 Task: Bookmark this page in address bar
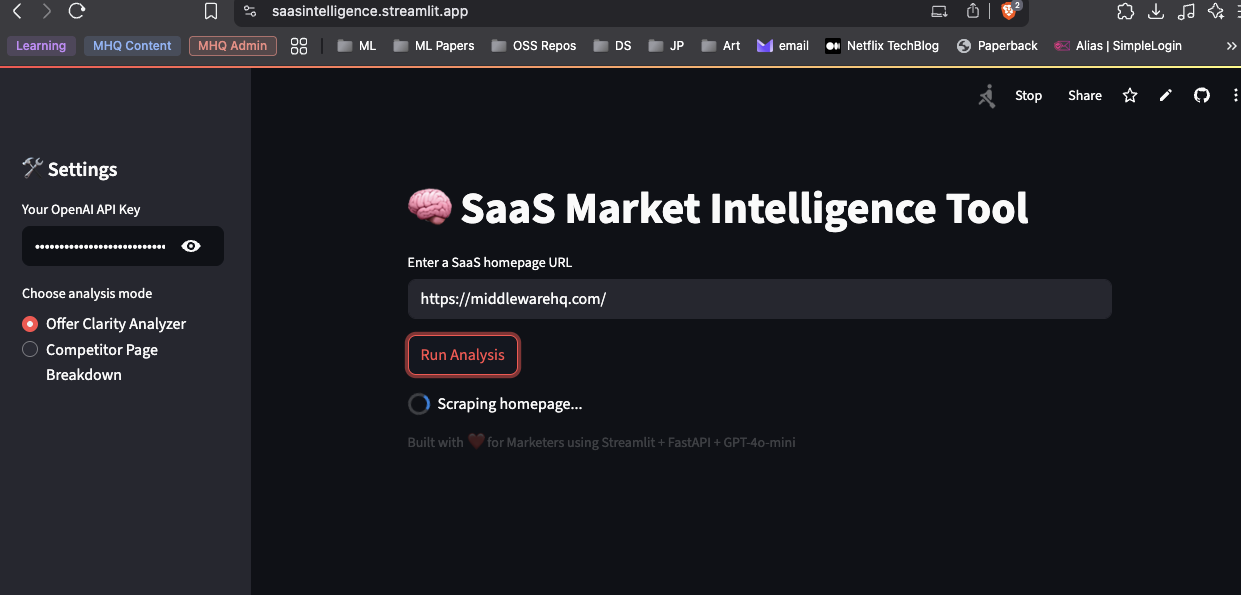[x=211, y=11]
